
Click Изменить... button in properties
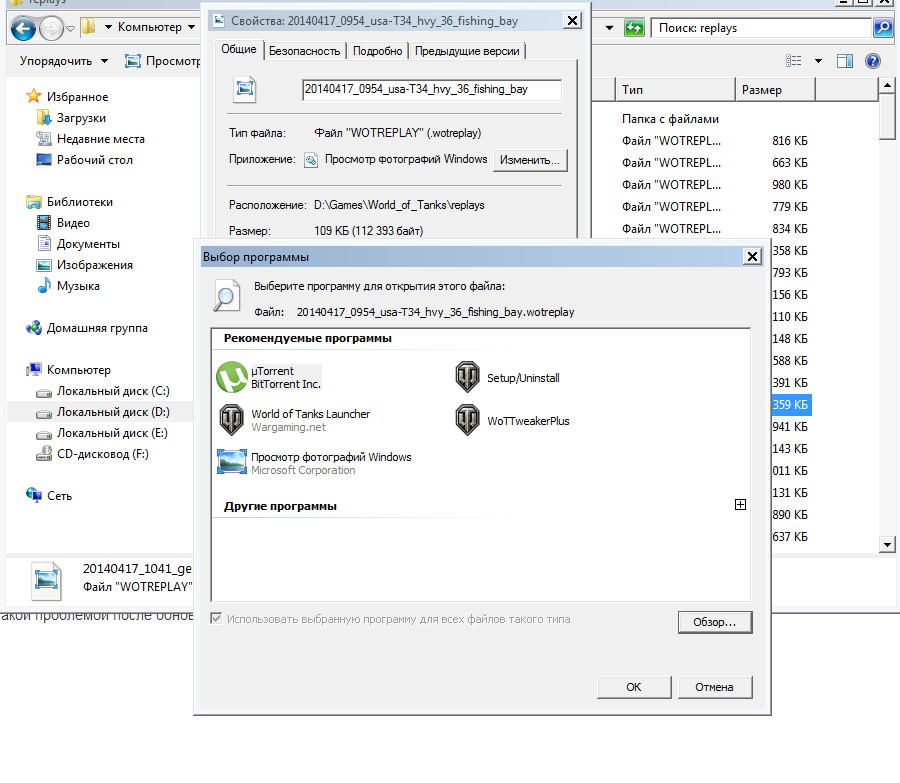tap(530, 160)
